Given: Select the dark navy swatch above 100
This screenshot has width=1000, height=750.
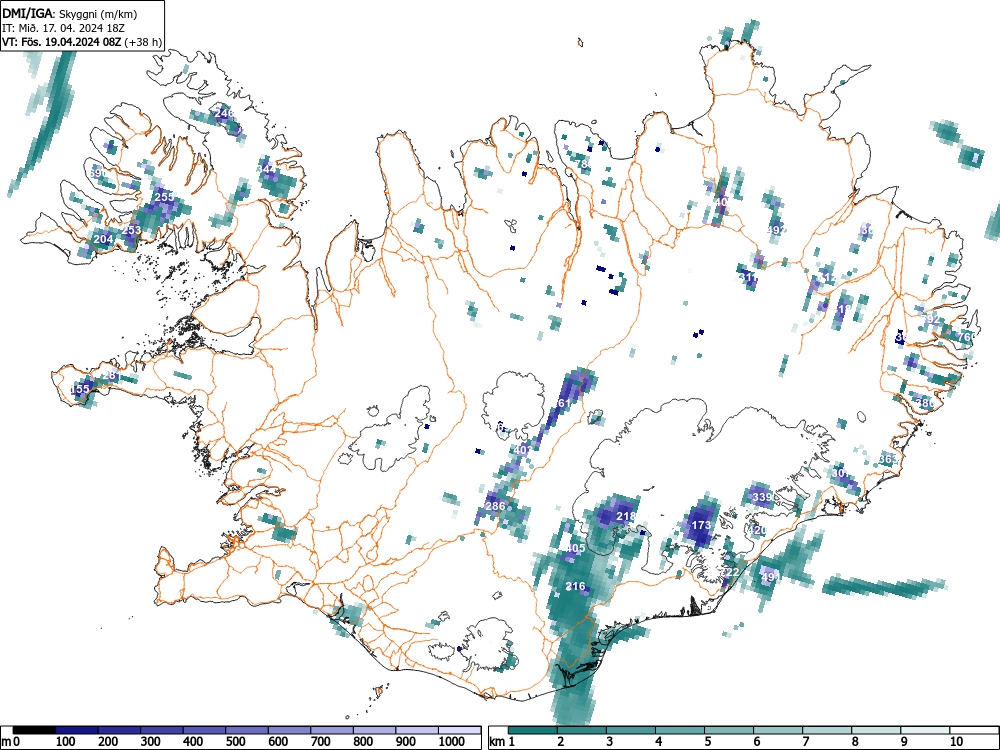Looking at the screenshot, I should (77, 730).
